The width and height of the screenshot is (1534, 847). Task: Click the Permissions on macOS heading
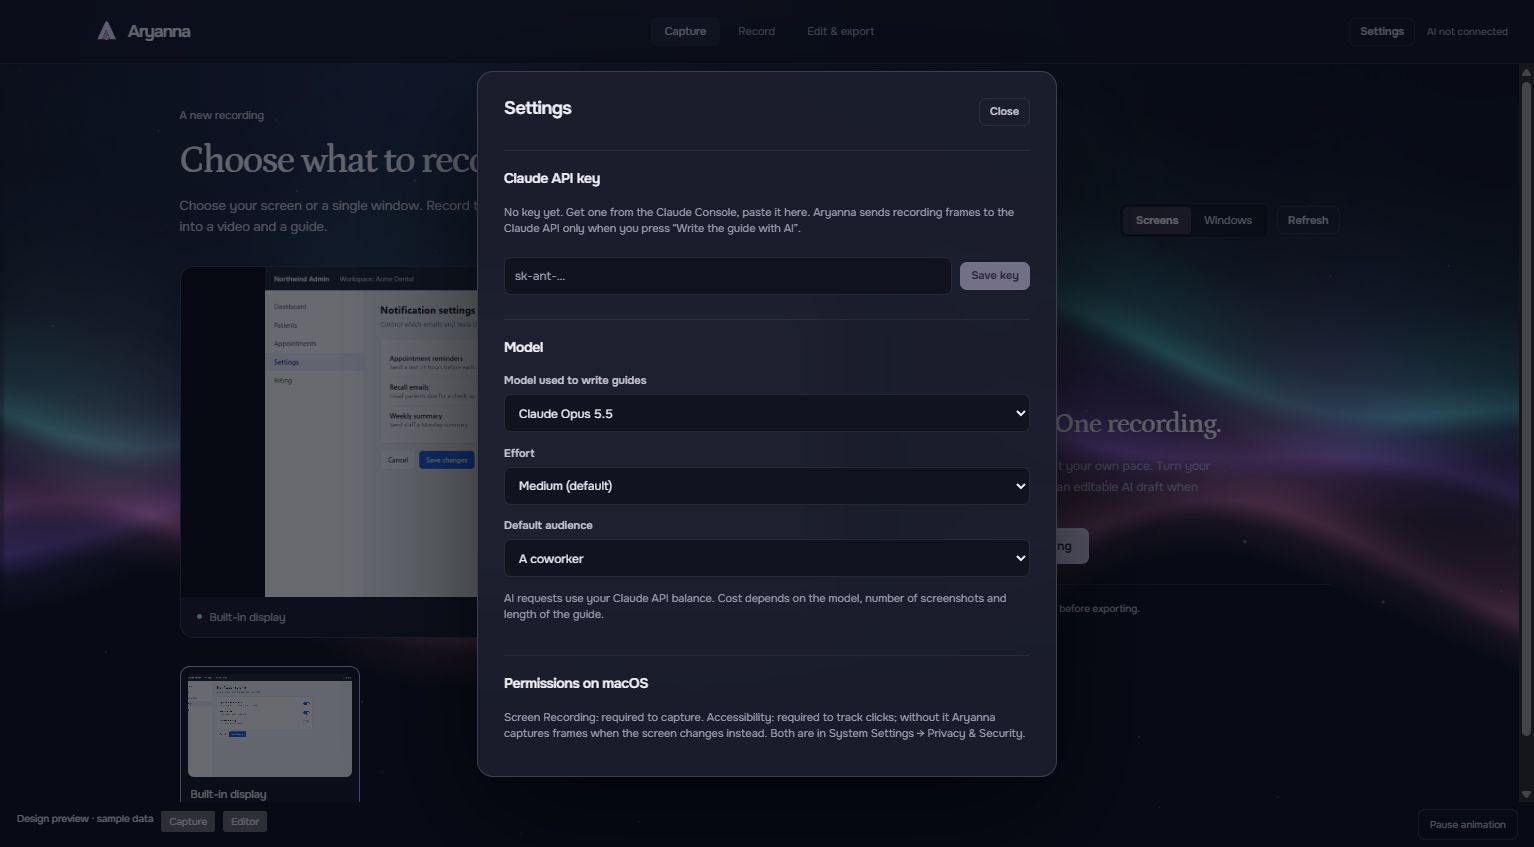[576, 683]
